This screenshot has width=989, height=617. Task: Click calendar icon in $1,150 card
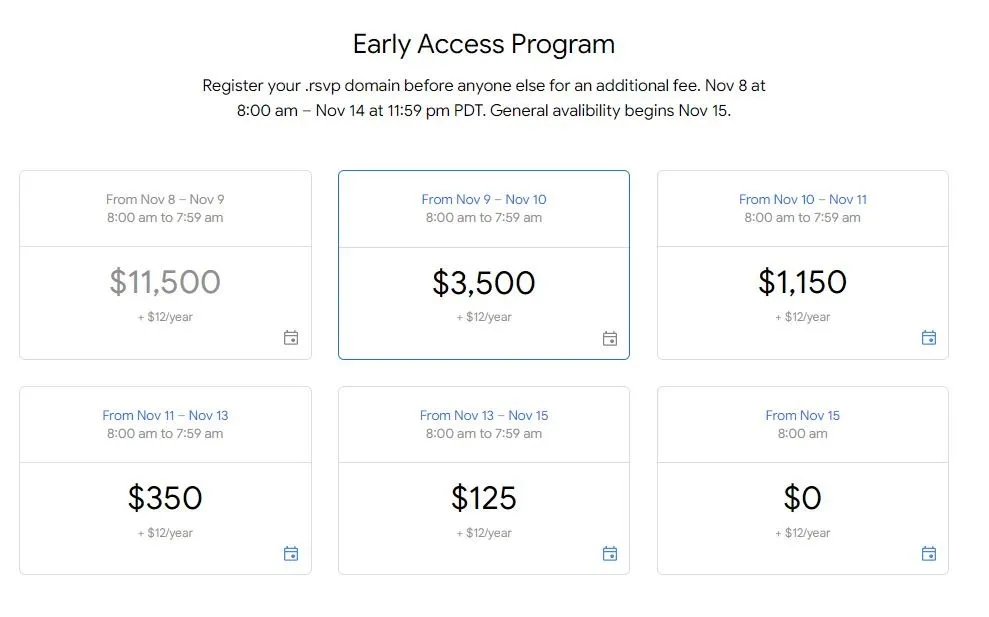pyautogui.click(x=929, y=338)
